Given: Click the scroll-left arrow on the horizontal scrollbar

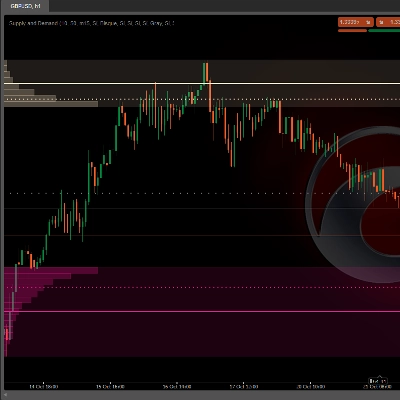Looking at the screenshot, I should pyautogui.click(x=5, y=395).
